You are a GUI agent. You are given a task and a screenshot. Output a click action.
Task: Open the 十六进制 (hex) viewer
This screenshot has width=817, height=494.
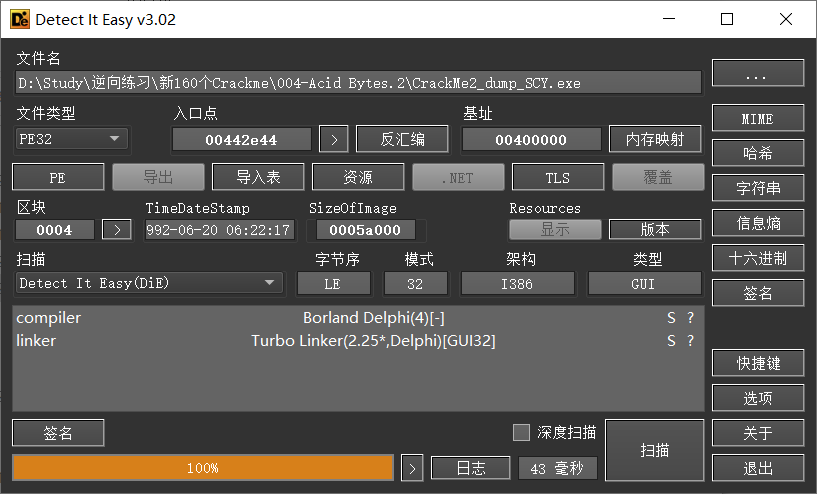[x=758, y=258]
